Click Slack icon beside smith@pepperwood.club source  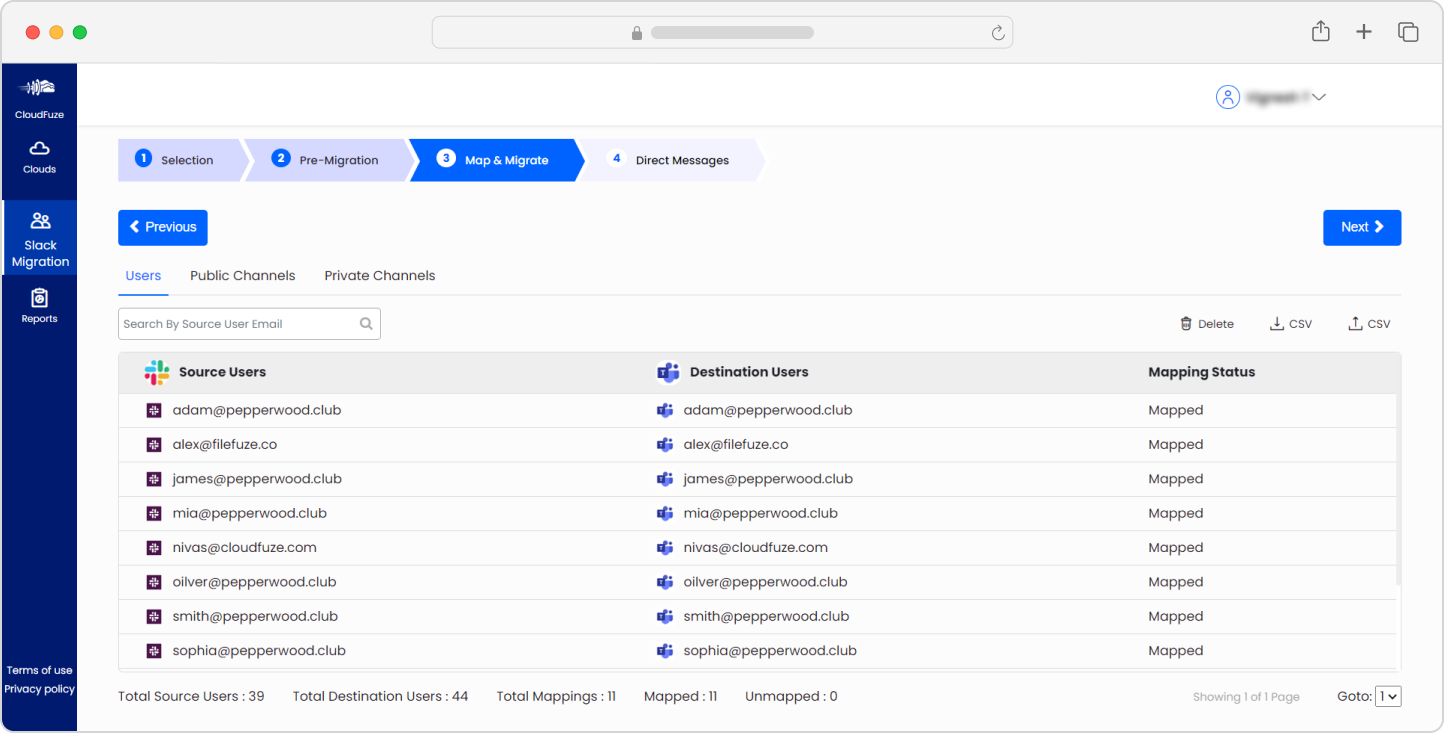pos(154,617)
